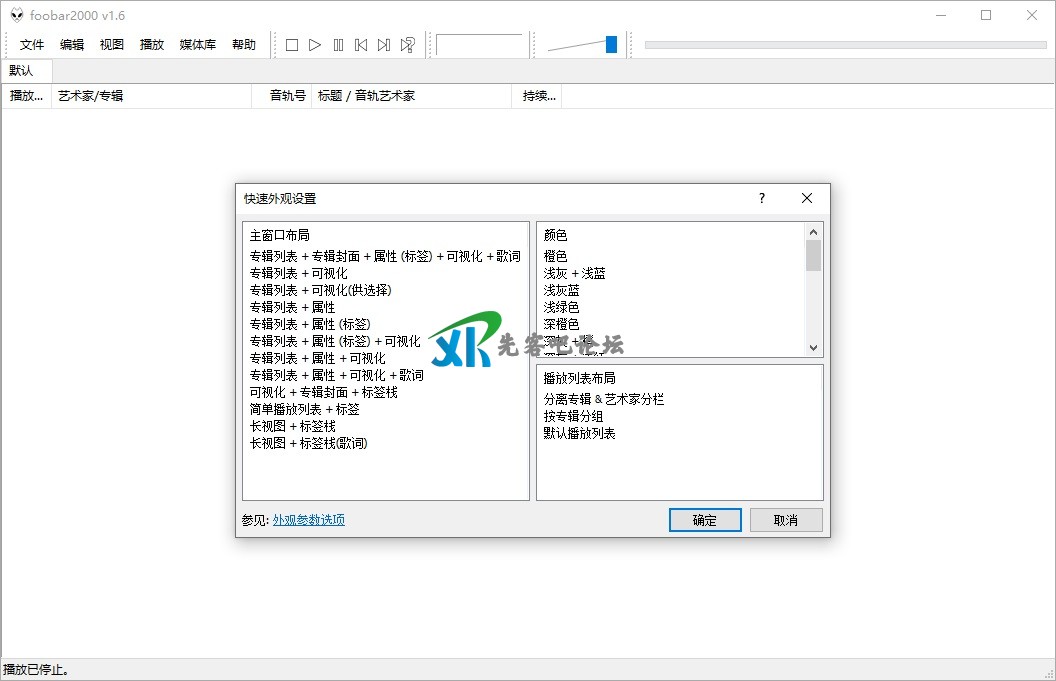The width and height of the screenshot is (1056, 681).
Task: Click the random playback icon
Action: click(408, 45)
